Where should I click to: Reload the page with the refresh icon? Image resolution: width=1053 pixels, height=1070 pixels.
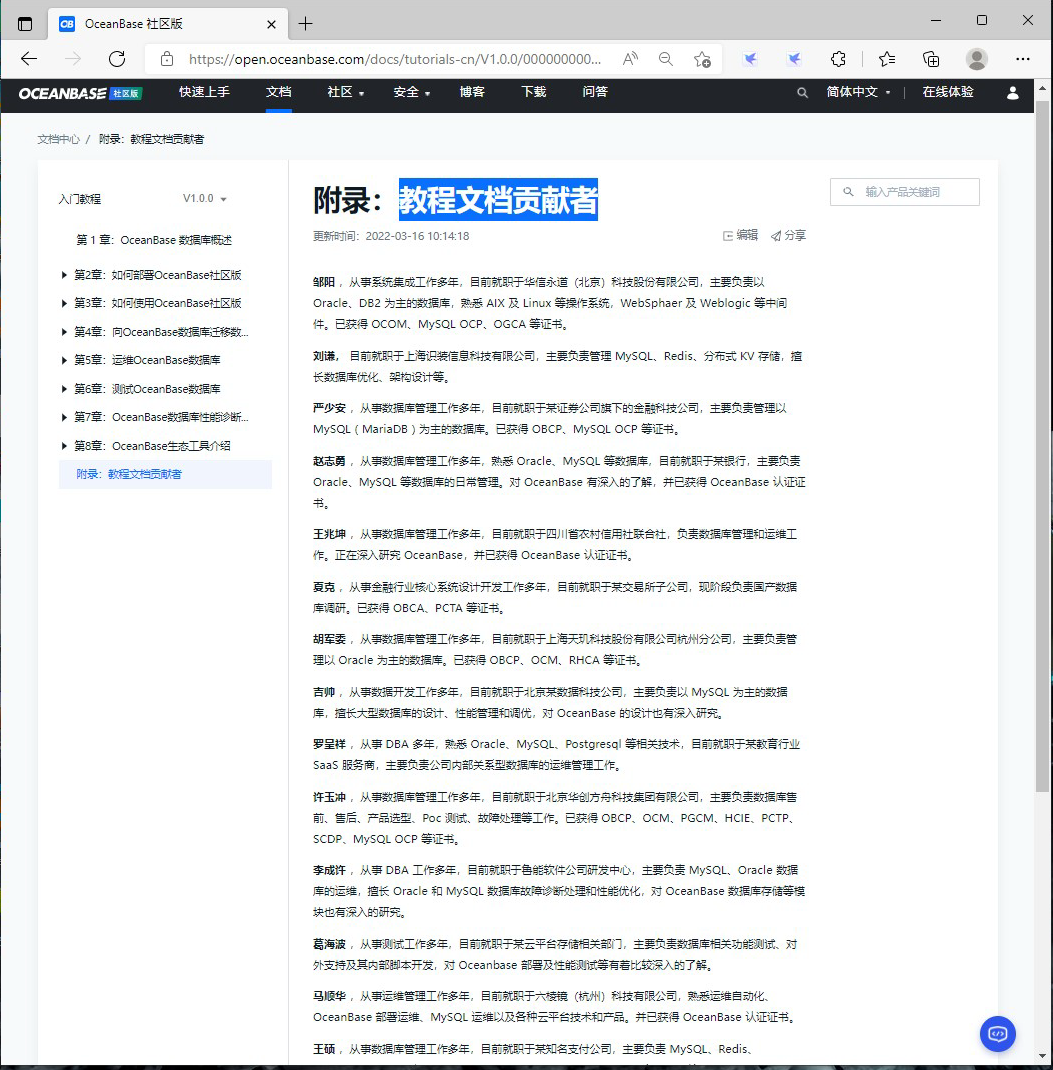point(117,59)
